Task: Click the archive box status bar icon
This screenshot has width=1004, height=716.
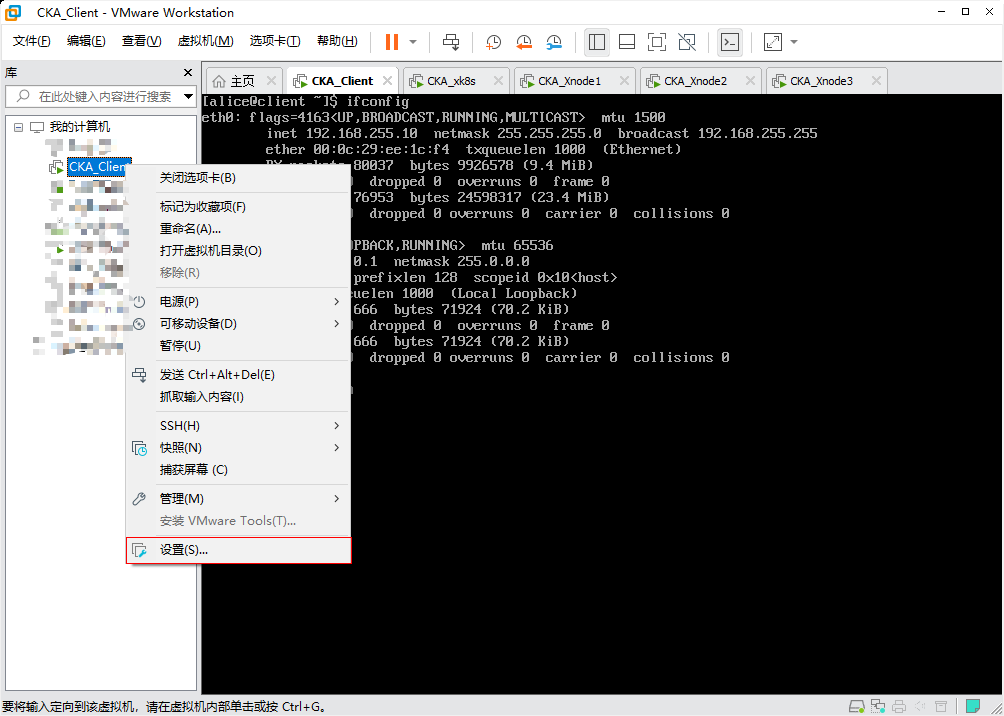Action: (x=940, y=706)
